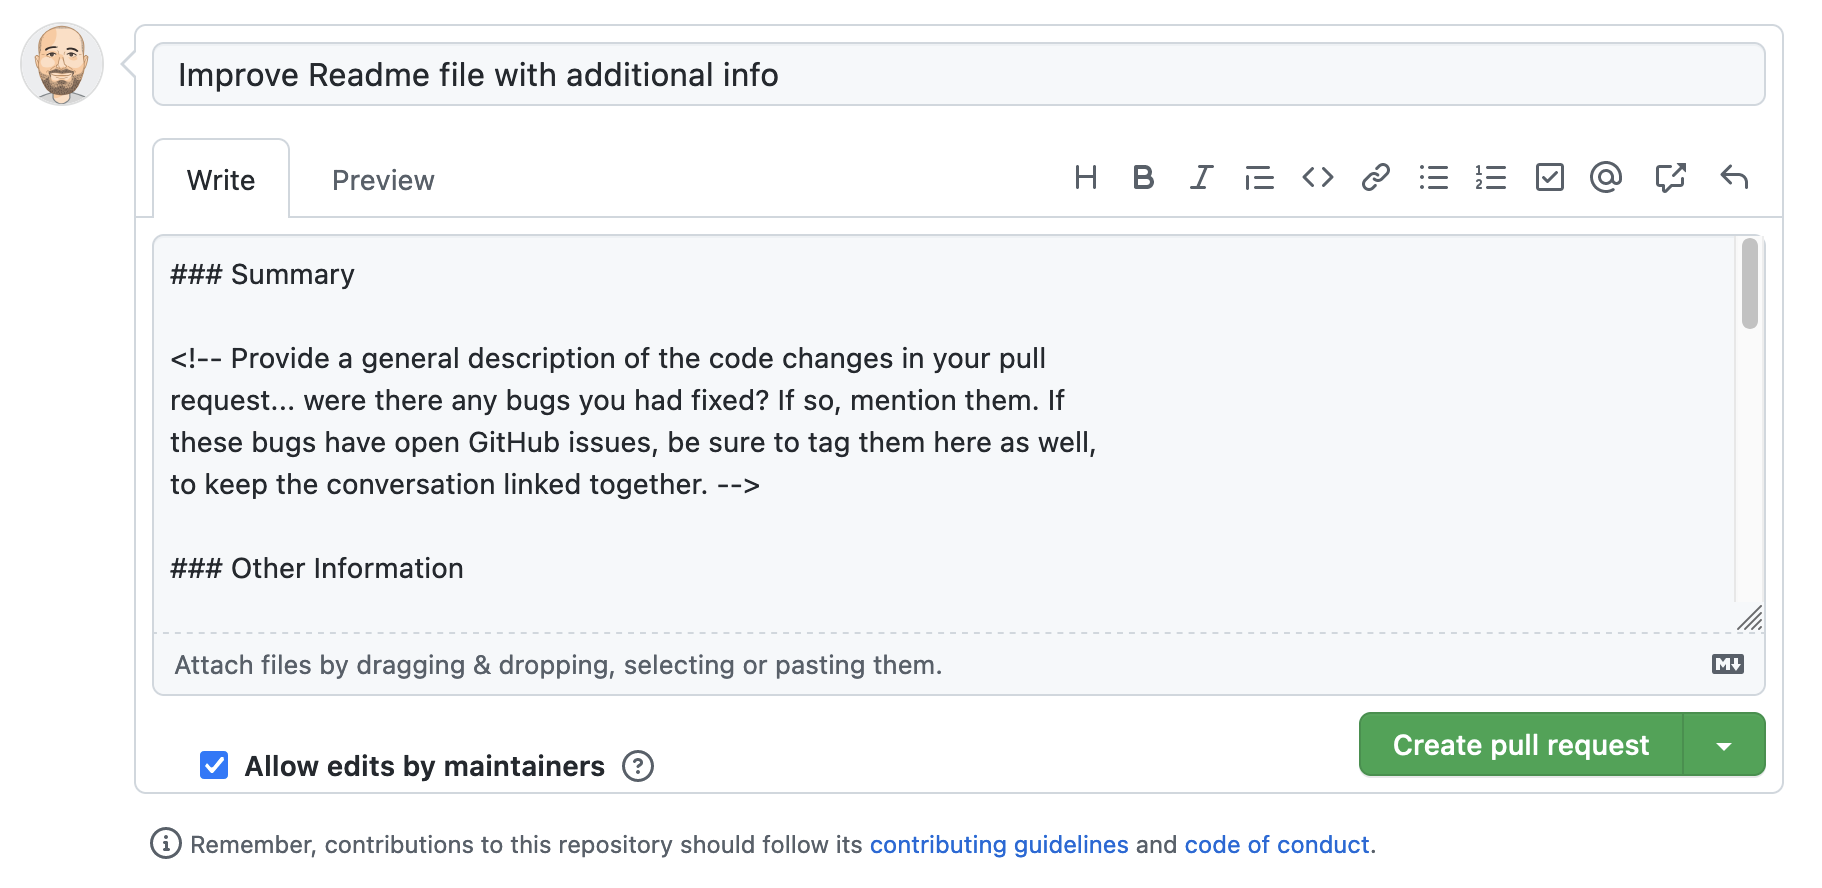This screenshot has height=888, width=1822.
Task: Add a task list with the checkbox icon
Action: click(x=1548, y=177)
